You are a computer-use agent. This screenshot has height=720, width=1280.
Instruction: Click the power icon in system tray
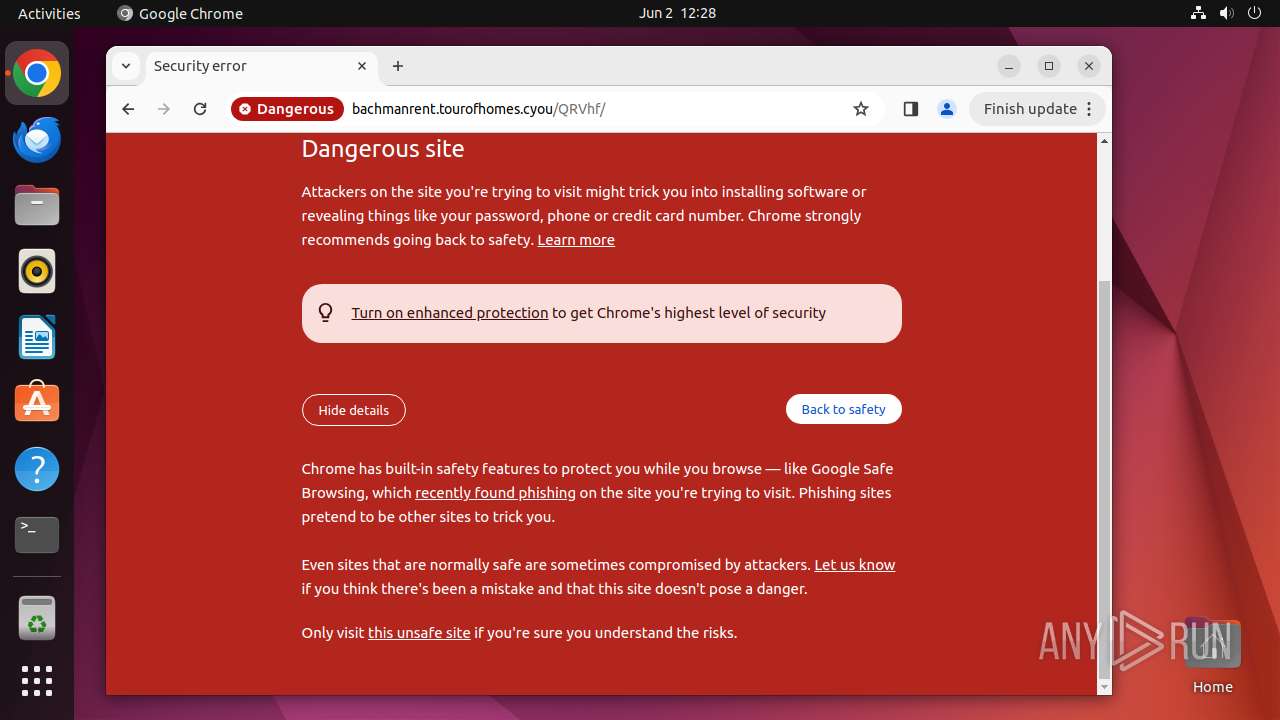(x=1255, y=13)
